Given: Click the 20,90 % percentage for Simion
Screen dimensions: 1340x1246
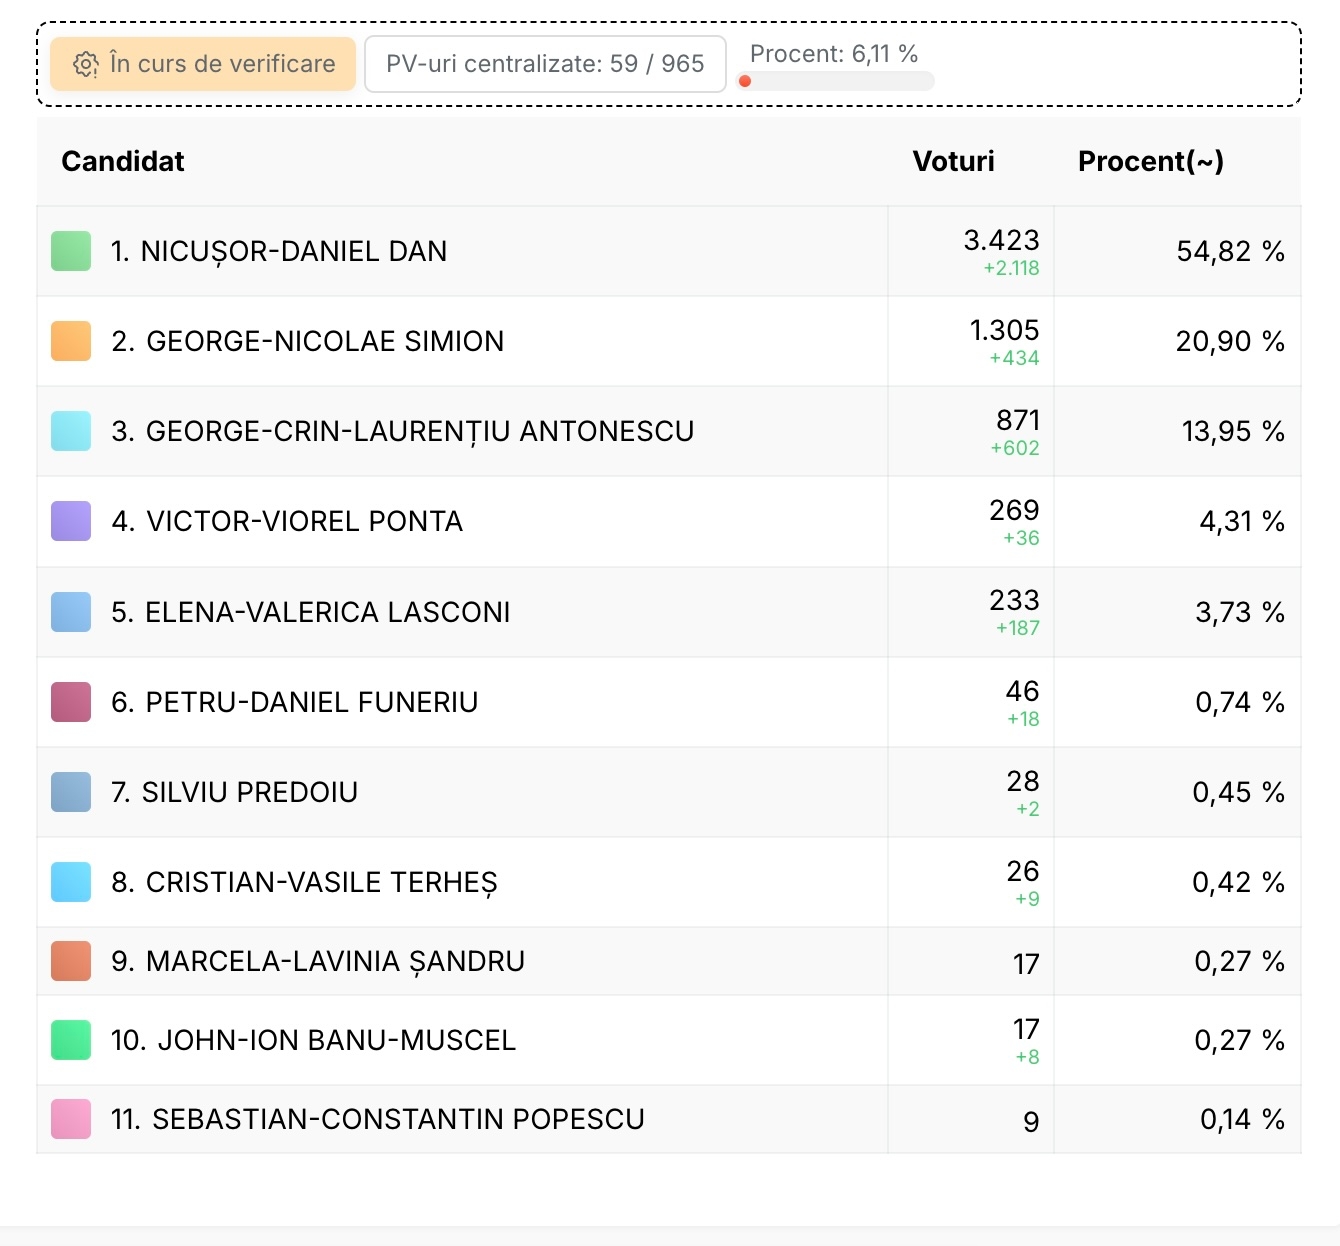Looking at the screenshot, I should 1229,341.
